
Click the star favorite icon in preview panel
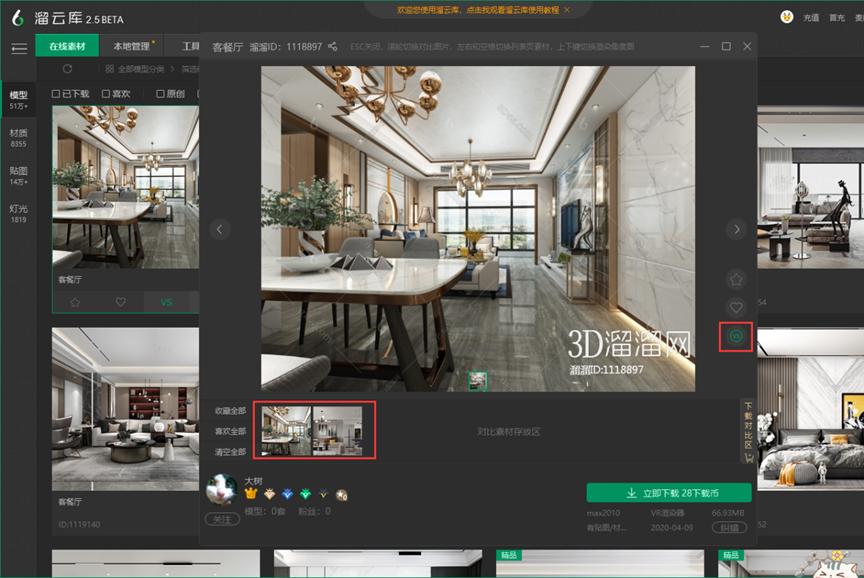point(736,280)
